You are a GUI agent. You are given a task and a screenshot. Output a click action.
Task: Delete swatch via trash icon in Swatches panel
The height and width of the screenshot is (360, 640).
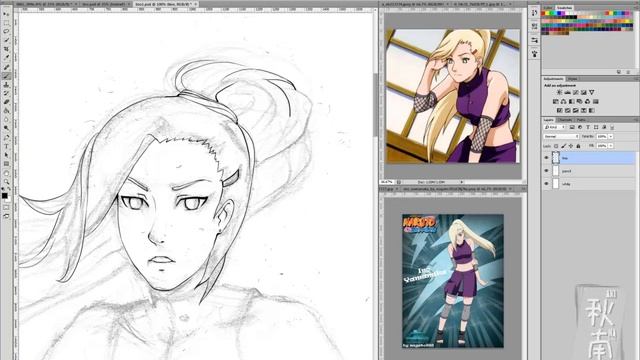(628, 72)
